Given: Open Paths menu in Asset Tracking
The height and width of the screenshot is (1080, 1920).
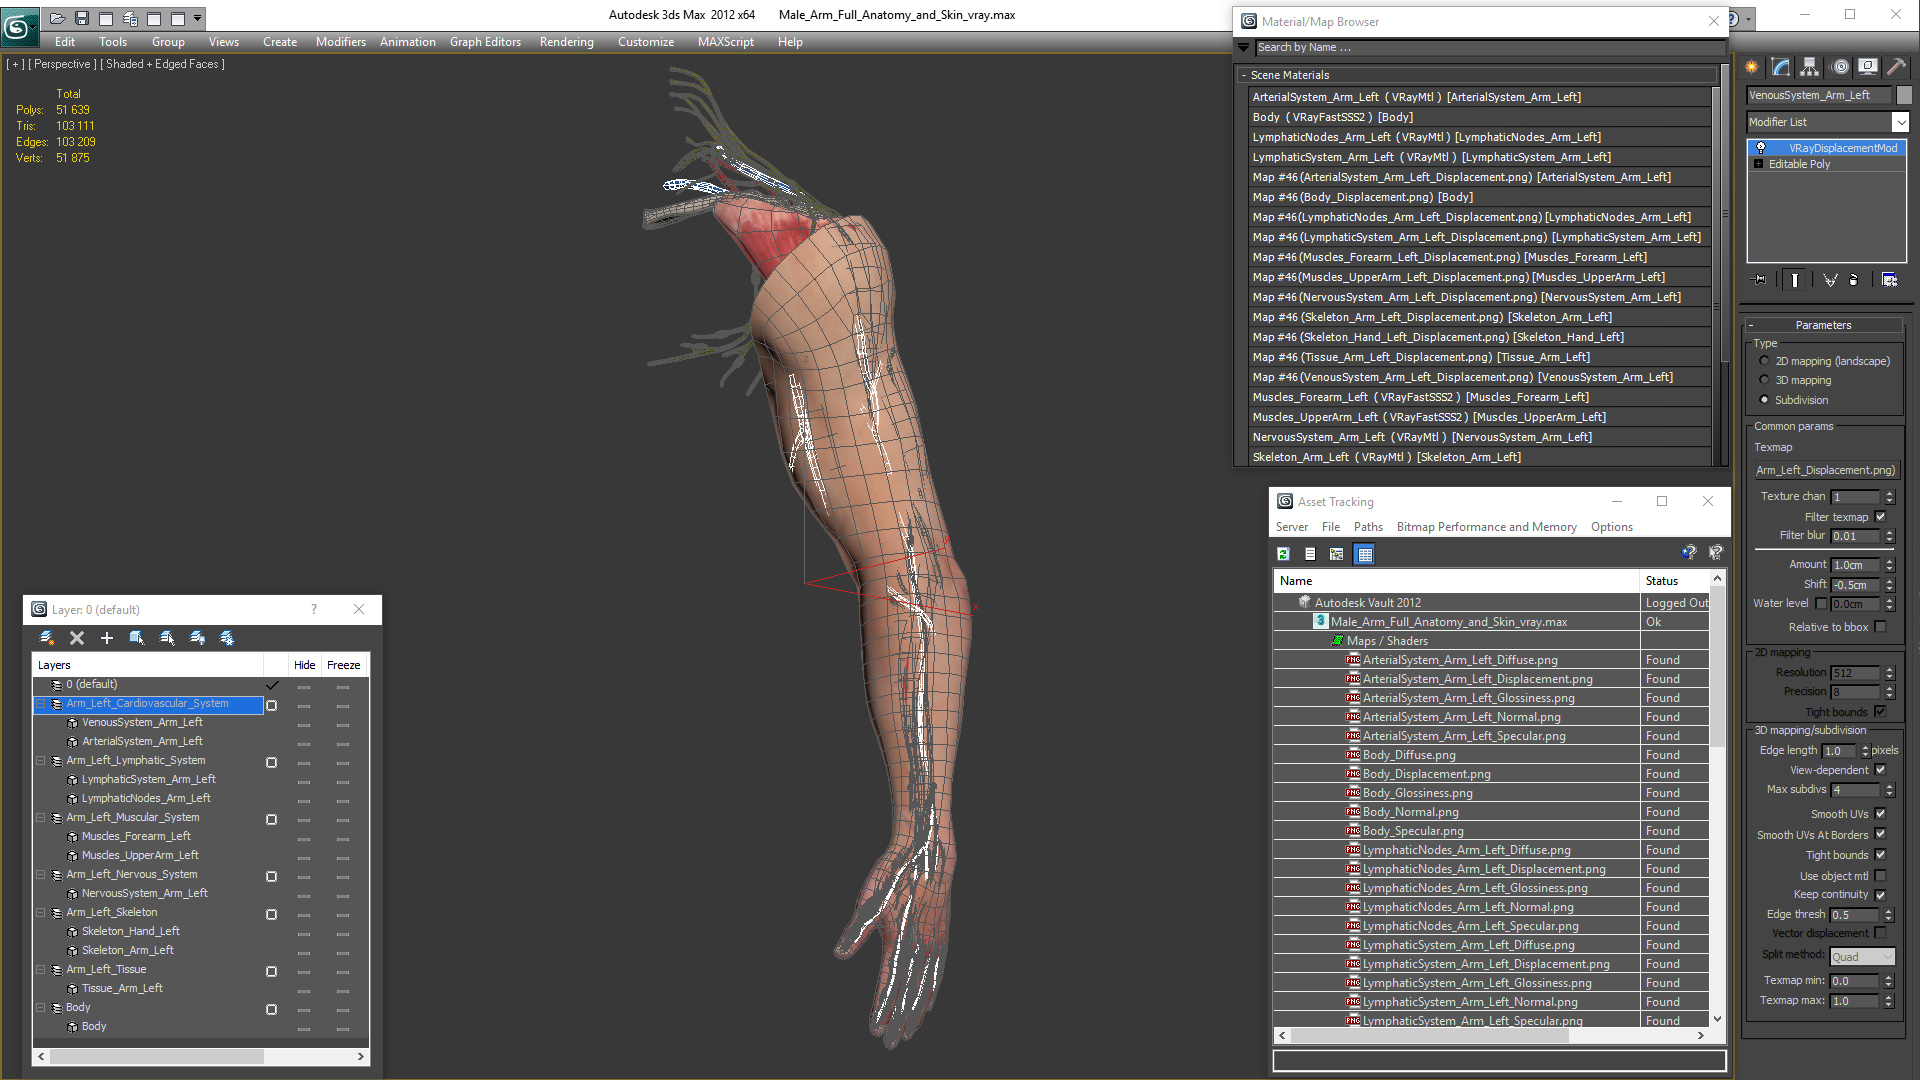Looking at the screenshot, I should (x=1368, y=527).
